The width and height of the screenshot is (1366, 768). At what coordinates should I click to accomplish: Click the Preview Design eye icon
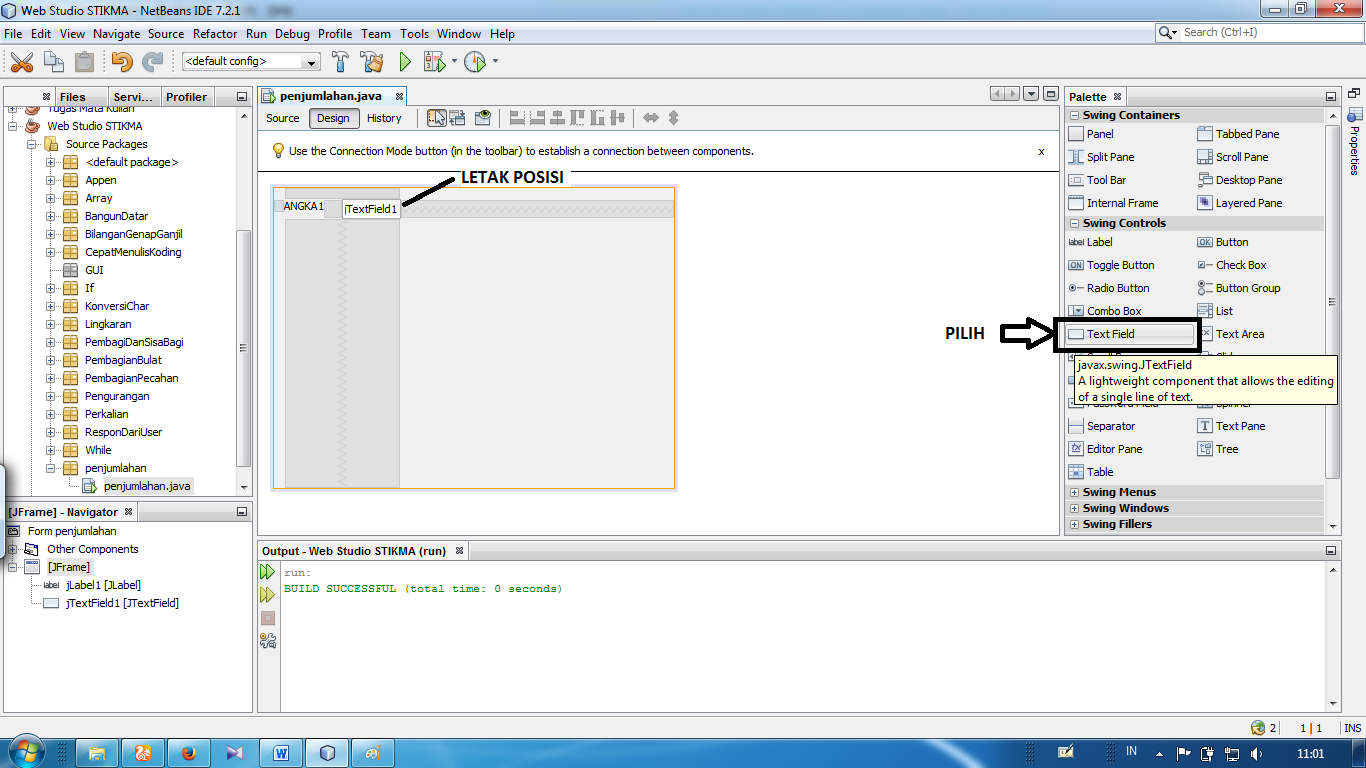483,118
